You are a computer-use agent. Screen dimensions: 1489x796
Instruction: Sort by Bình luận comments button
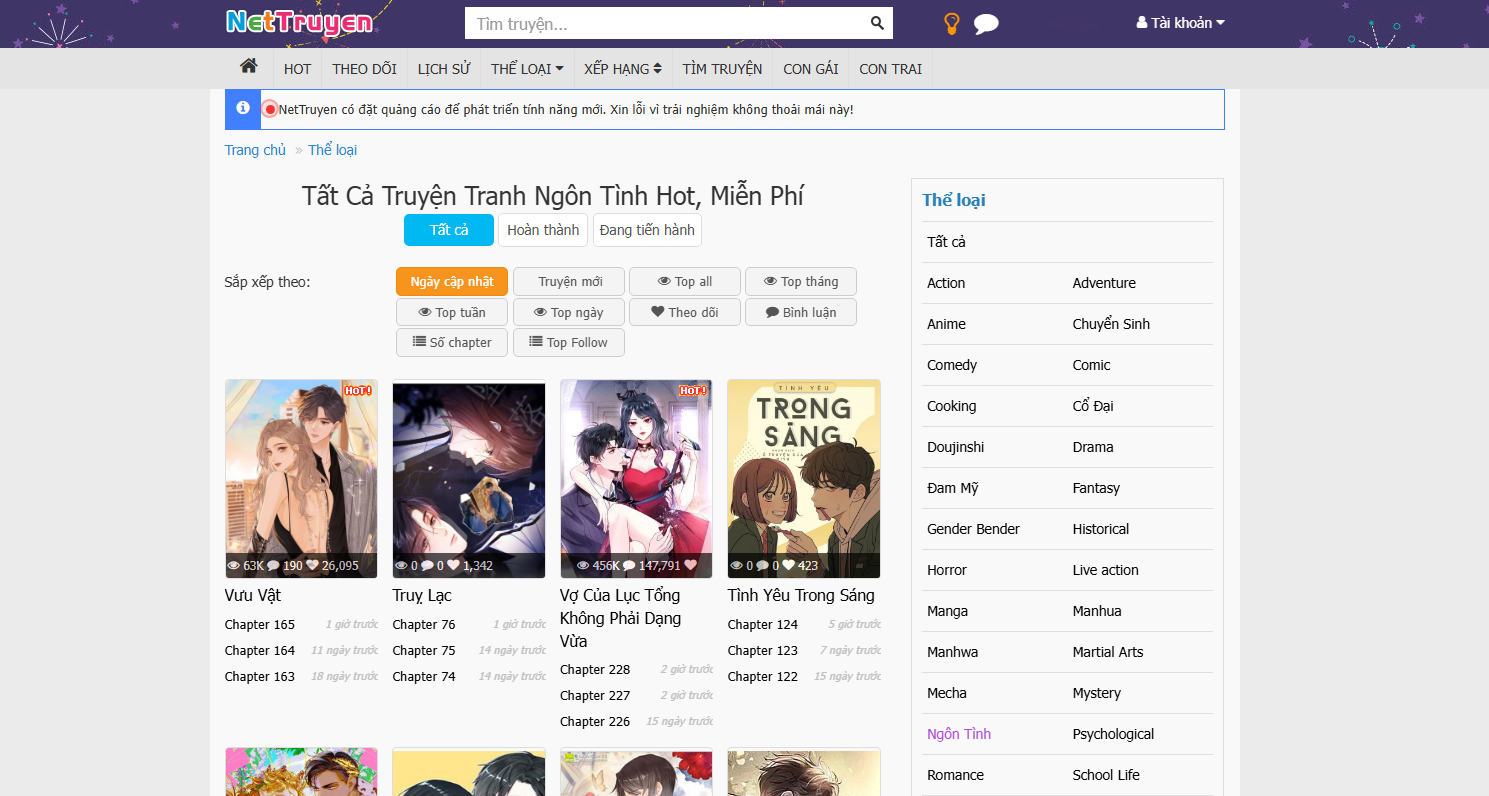(x=801, y=312)
